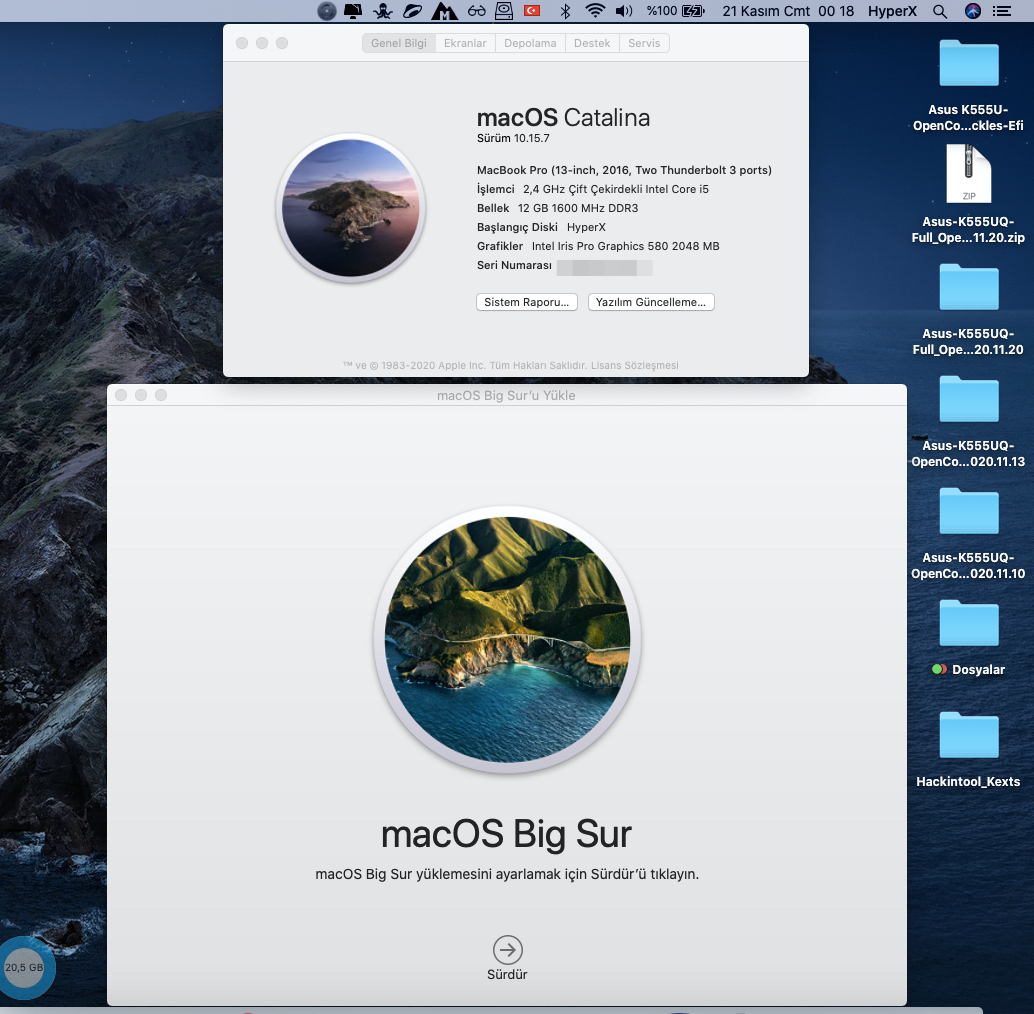Image resolution: width=1034 pixels, height=1014 pixels.
Task: Click the Siri icon in menu bar
Action: (973, 11)
